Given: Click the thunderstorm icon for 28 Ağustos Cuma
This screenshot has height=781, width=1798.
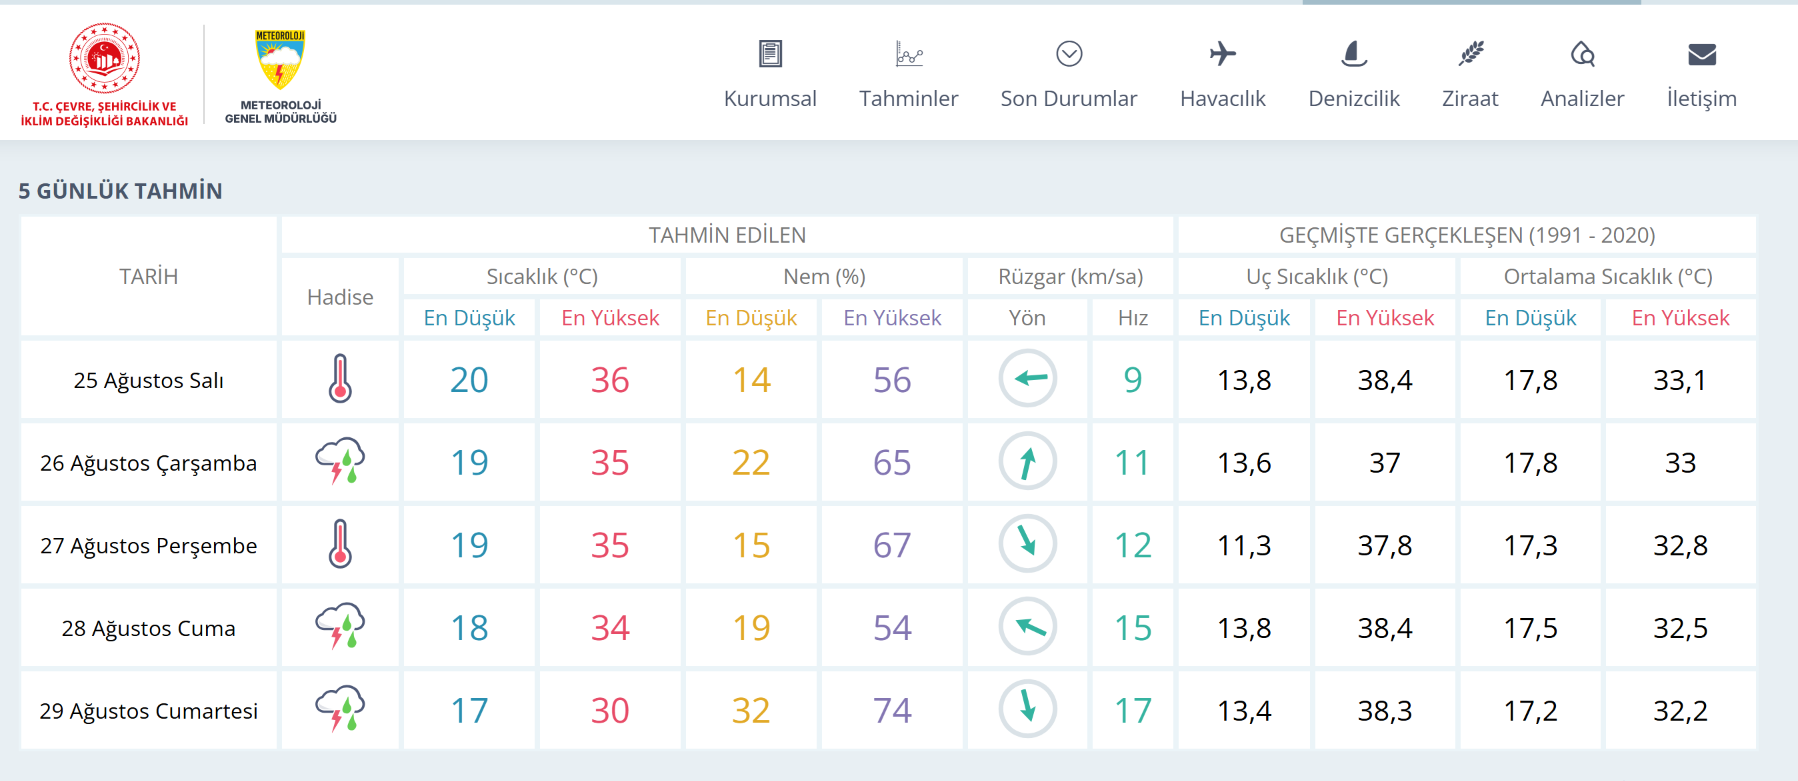Looking at the screenshot, I should [340, 626].
